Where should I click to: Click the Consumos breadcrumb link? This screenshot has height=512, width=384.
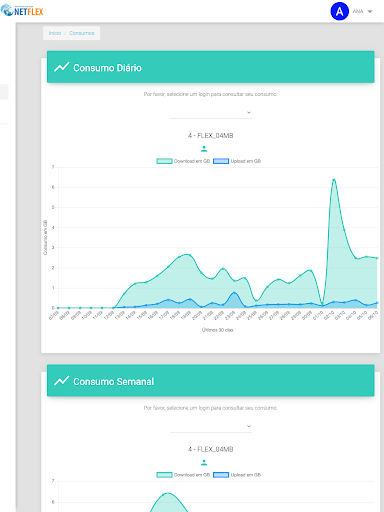pyautogui.click(x=82, y=33)
